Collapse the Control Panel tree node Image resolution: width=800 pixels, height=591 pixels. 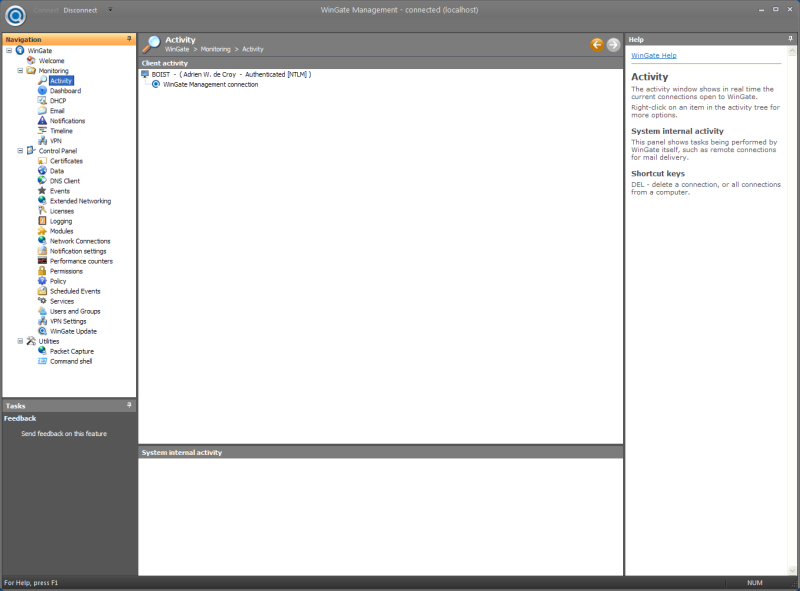click(x=20, y=151)
